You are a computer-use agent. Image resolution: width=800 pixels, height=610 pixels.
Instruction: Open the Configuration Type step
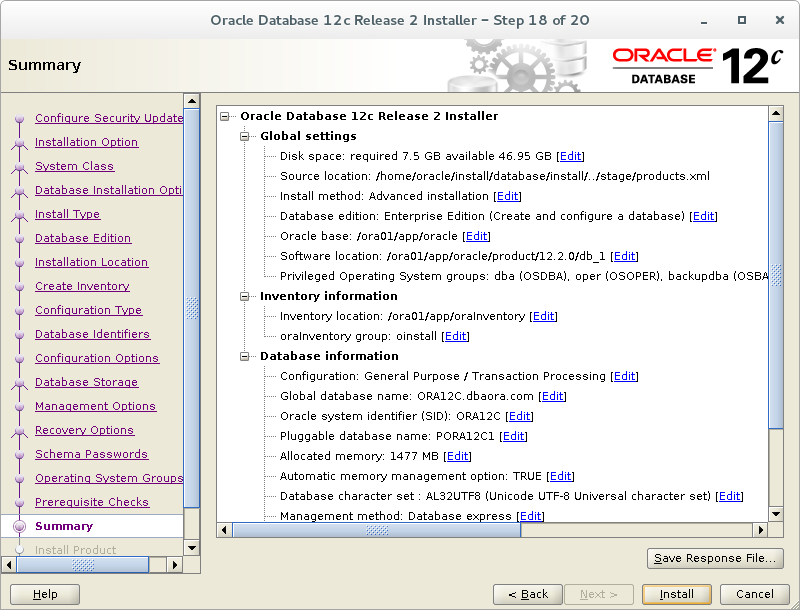pyautogui.click(x=88, y=310)
